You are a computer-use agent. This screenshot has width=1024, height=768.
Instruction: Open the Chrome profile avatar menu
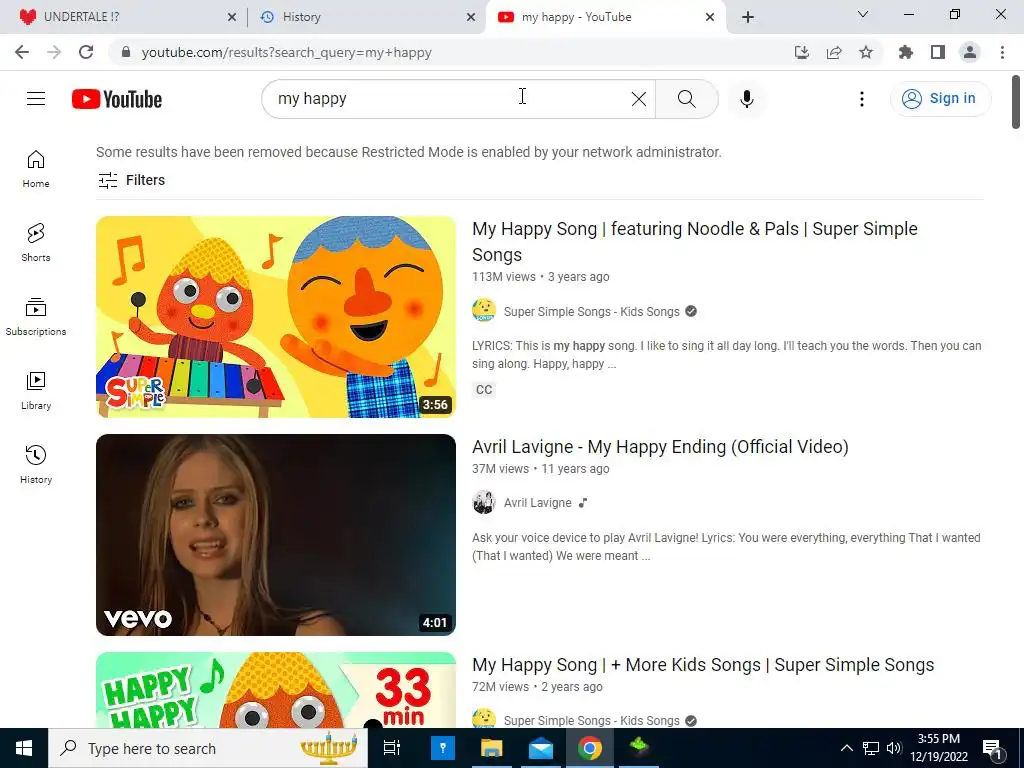pyautogui.click(x=970, y=52)
